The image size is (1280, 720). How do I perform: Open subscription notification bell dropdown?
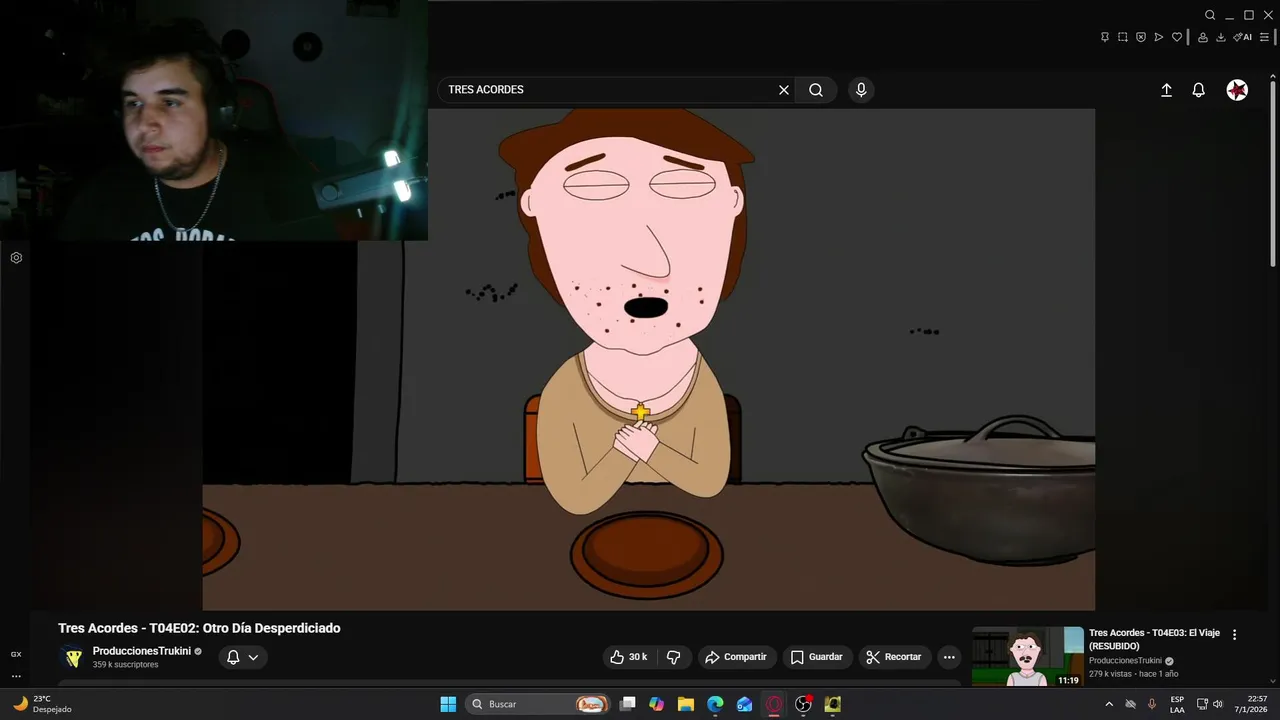(242, 657)
